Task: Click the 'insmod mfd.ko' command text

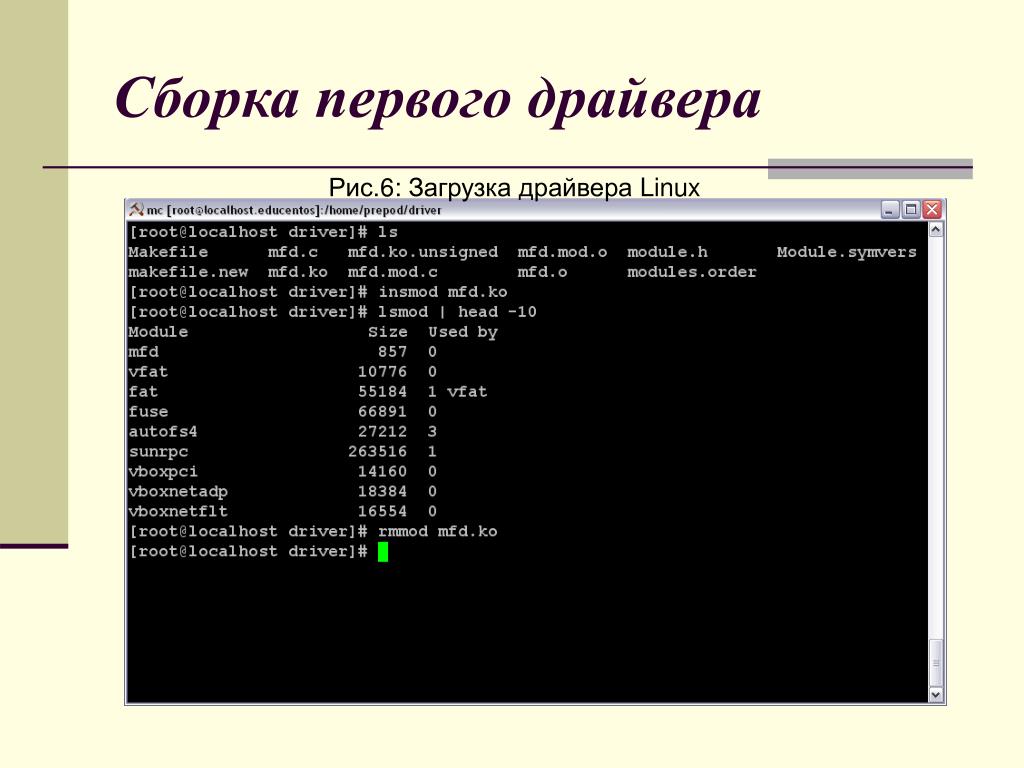Action: (x=443, y=292)
